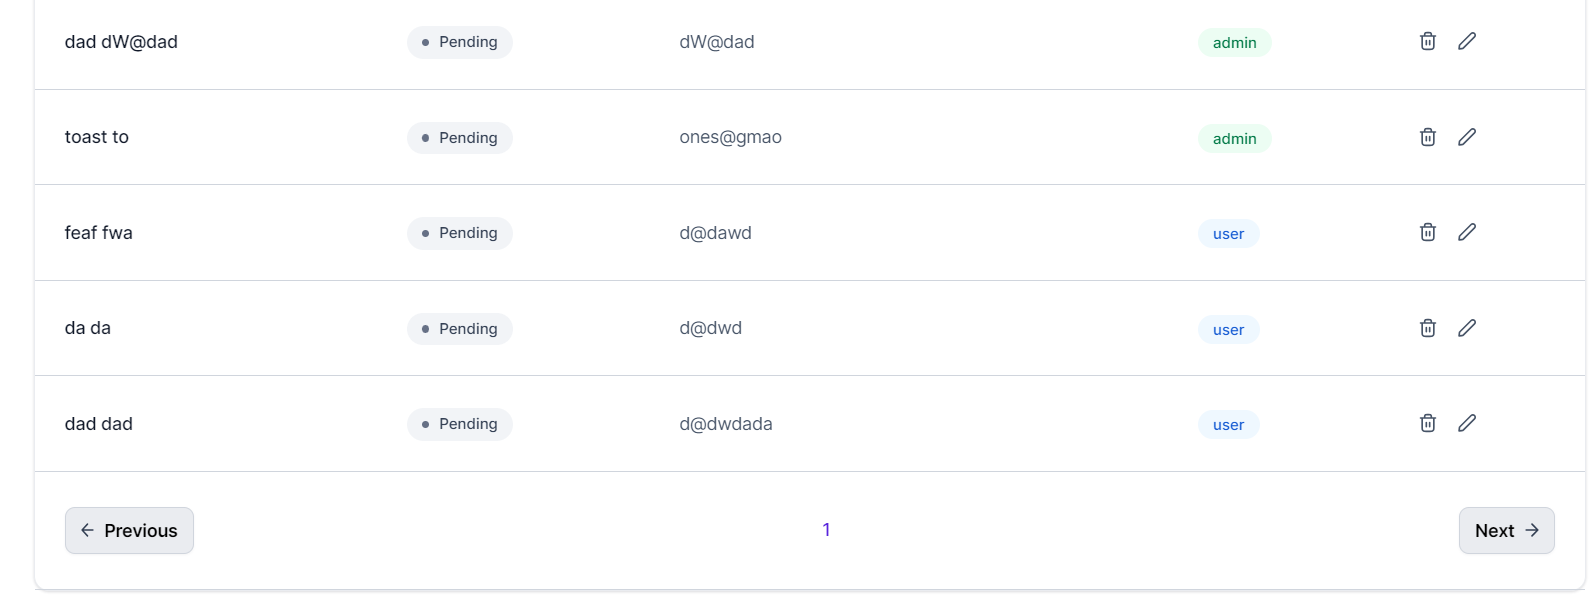Open pencil editor for toast to
The height and width of the screenshot is (603, 1590).
tap(1467, 137)
